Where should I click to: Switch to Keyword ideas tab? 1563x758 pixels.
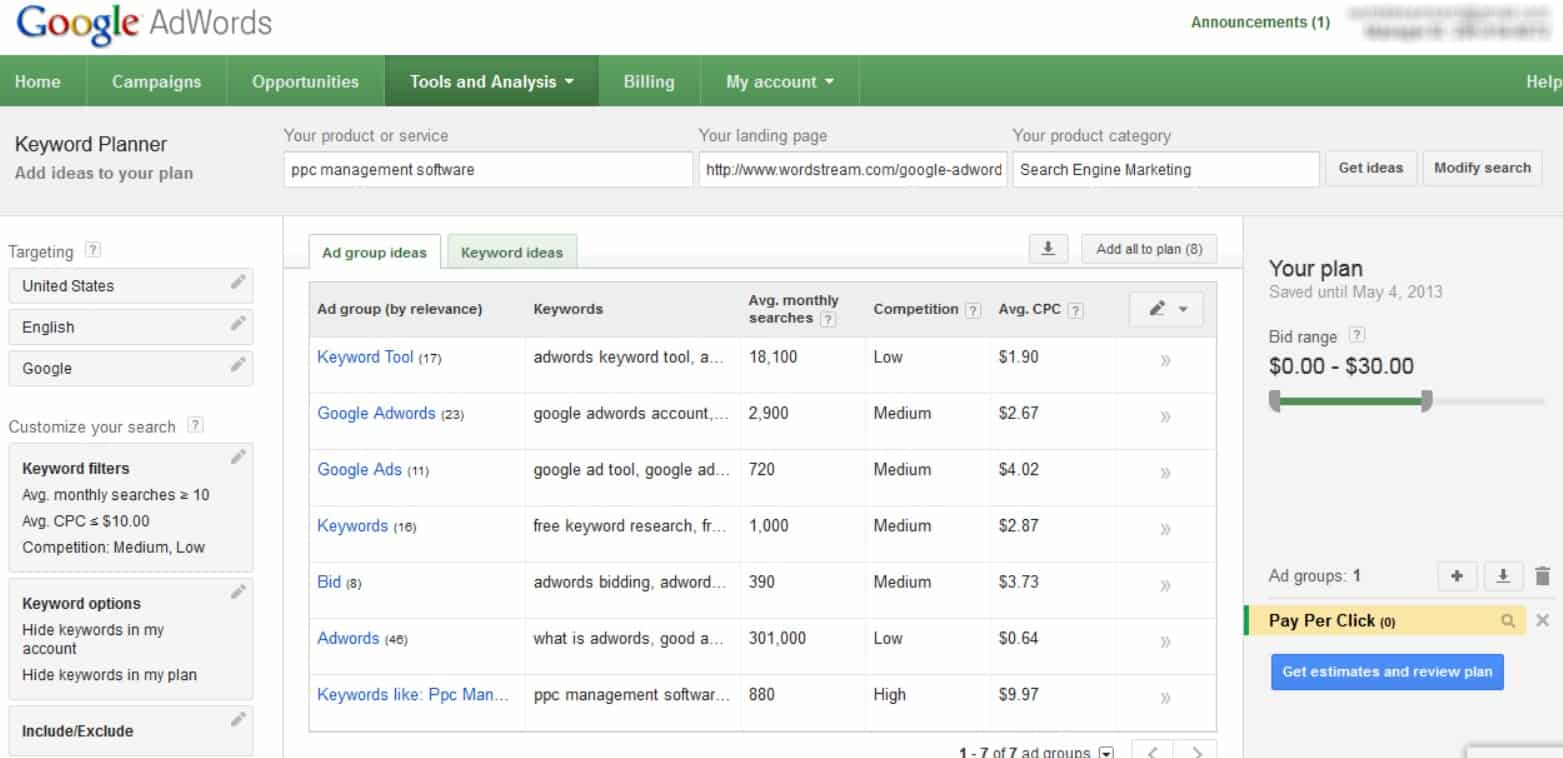click(512, 253)
